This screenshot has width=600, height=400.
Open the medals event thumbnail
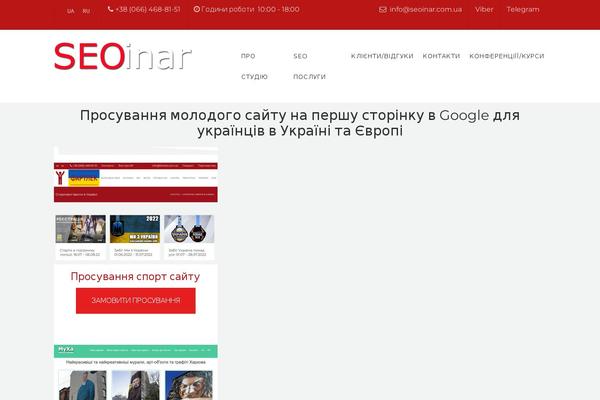189,229
